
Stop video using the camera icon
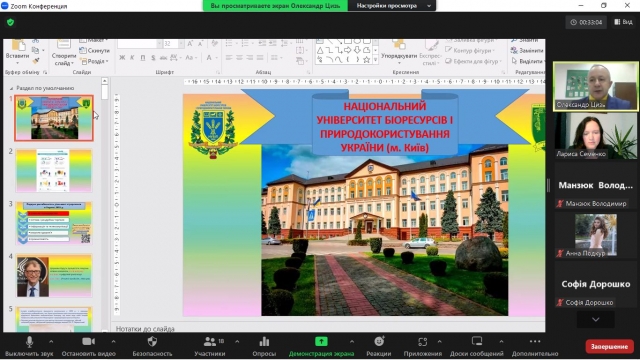coord(88,342)
